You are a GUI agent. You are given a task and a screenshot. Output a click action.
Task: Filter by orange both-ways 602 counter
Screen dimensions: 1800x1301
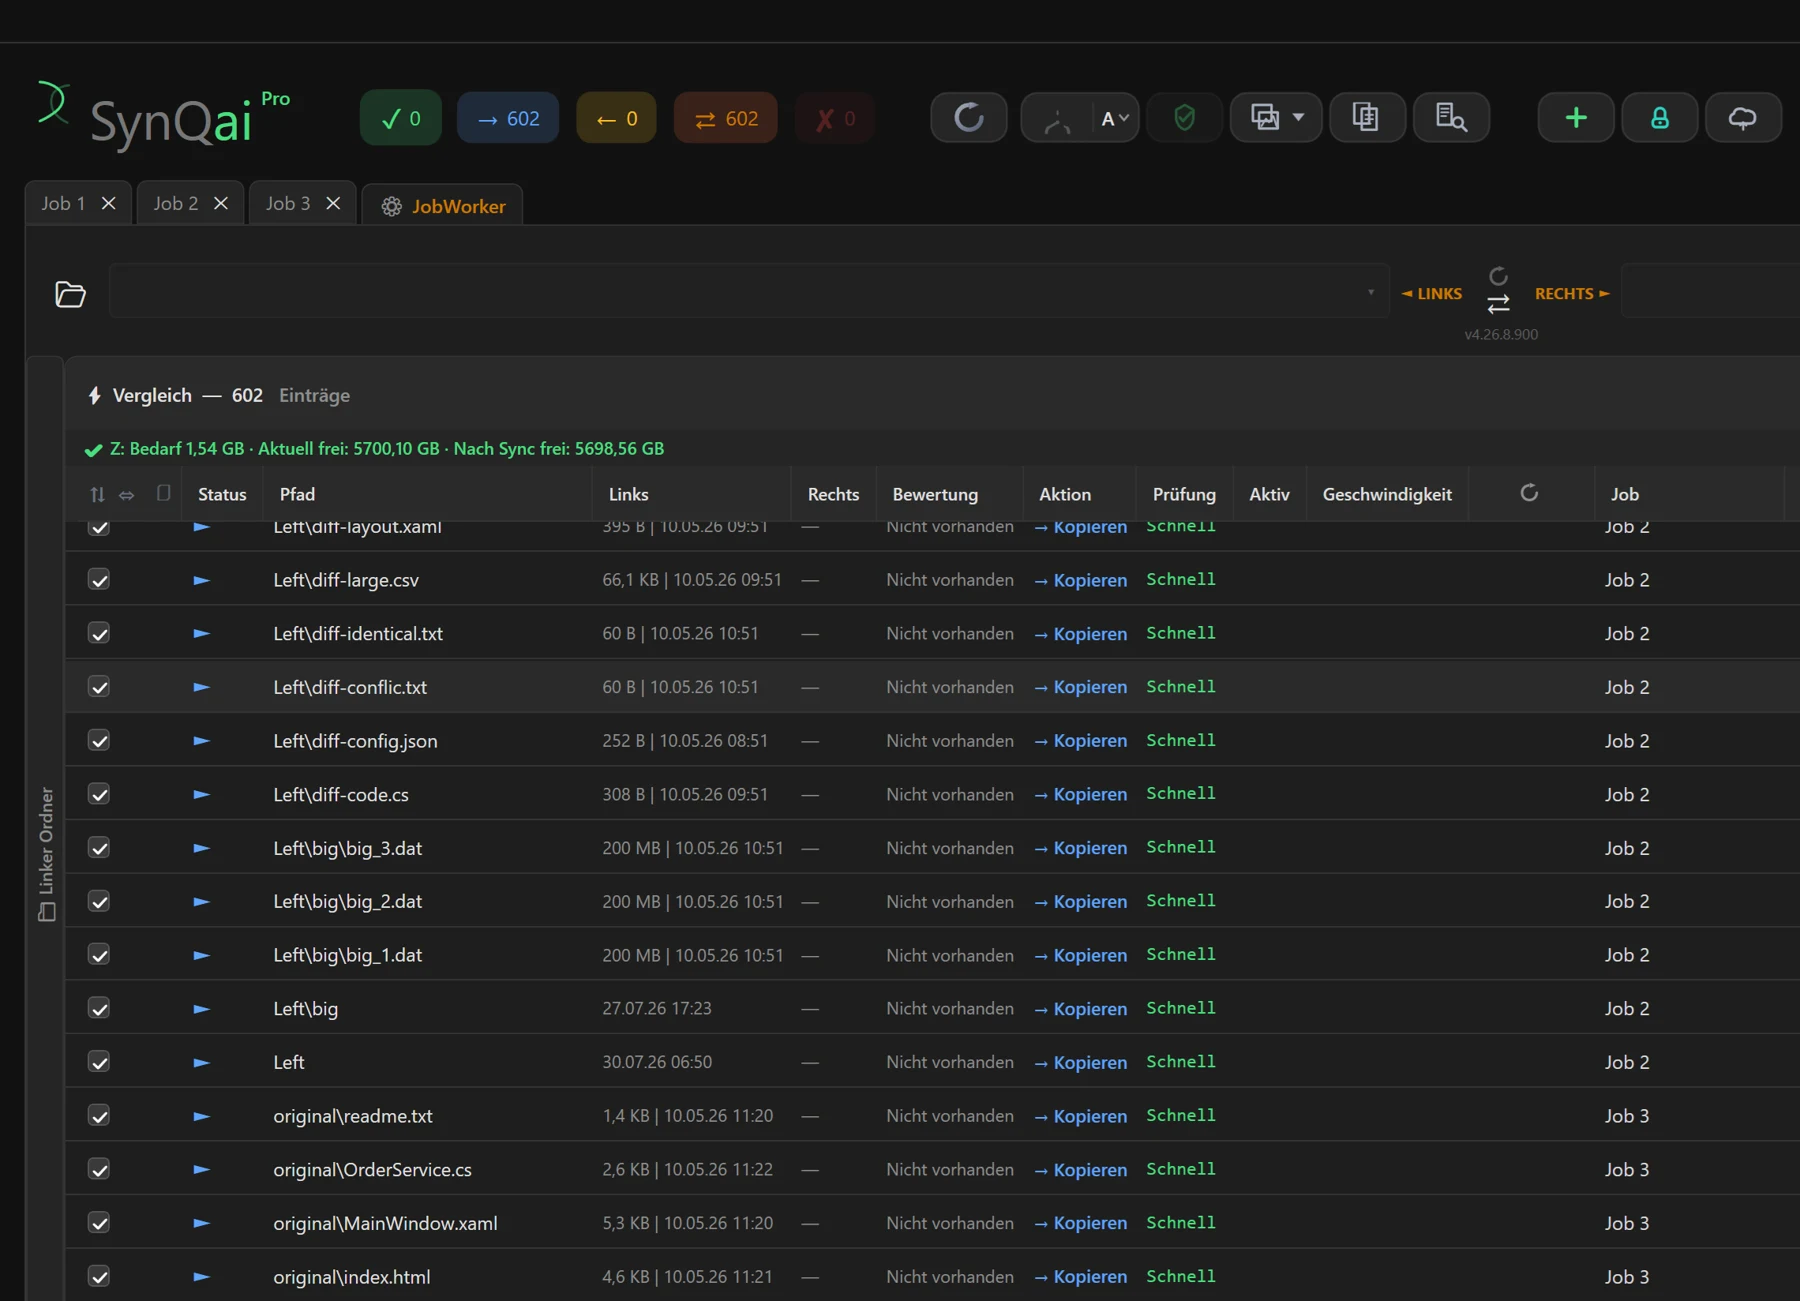(x=726, y=118)
